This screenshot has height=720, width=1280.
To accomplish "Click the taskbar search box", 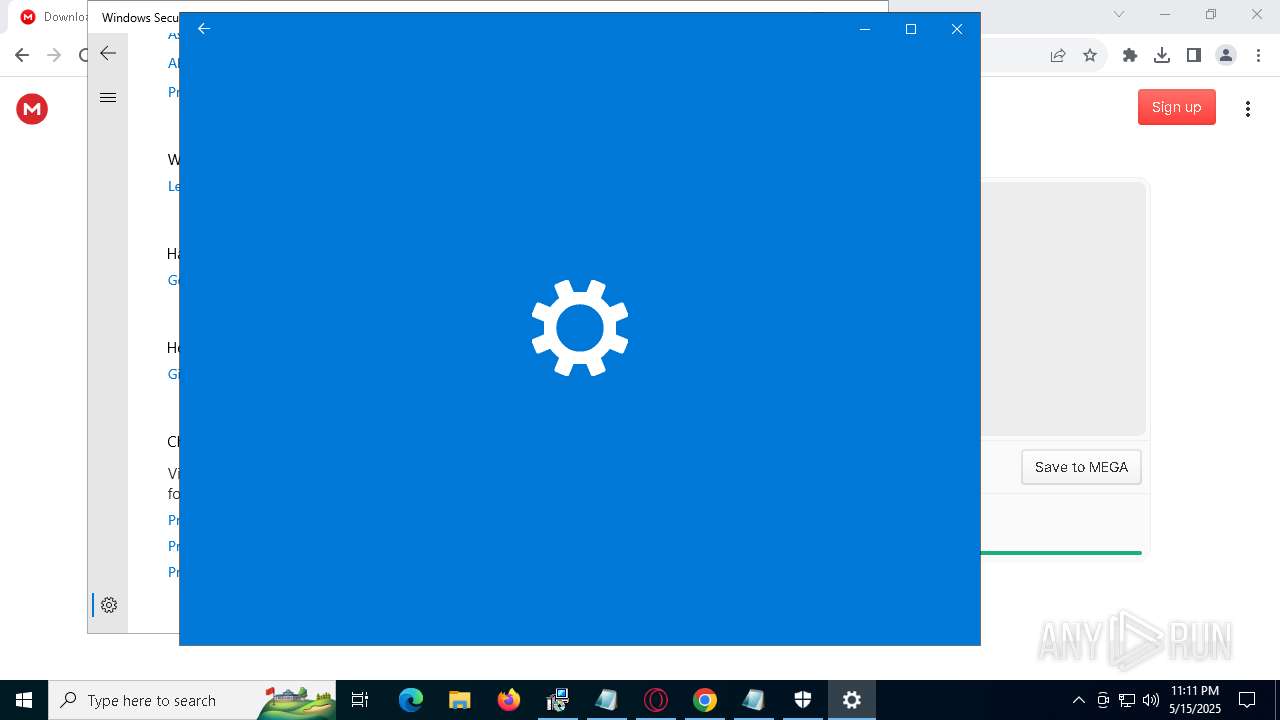I will pos(192,700).
